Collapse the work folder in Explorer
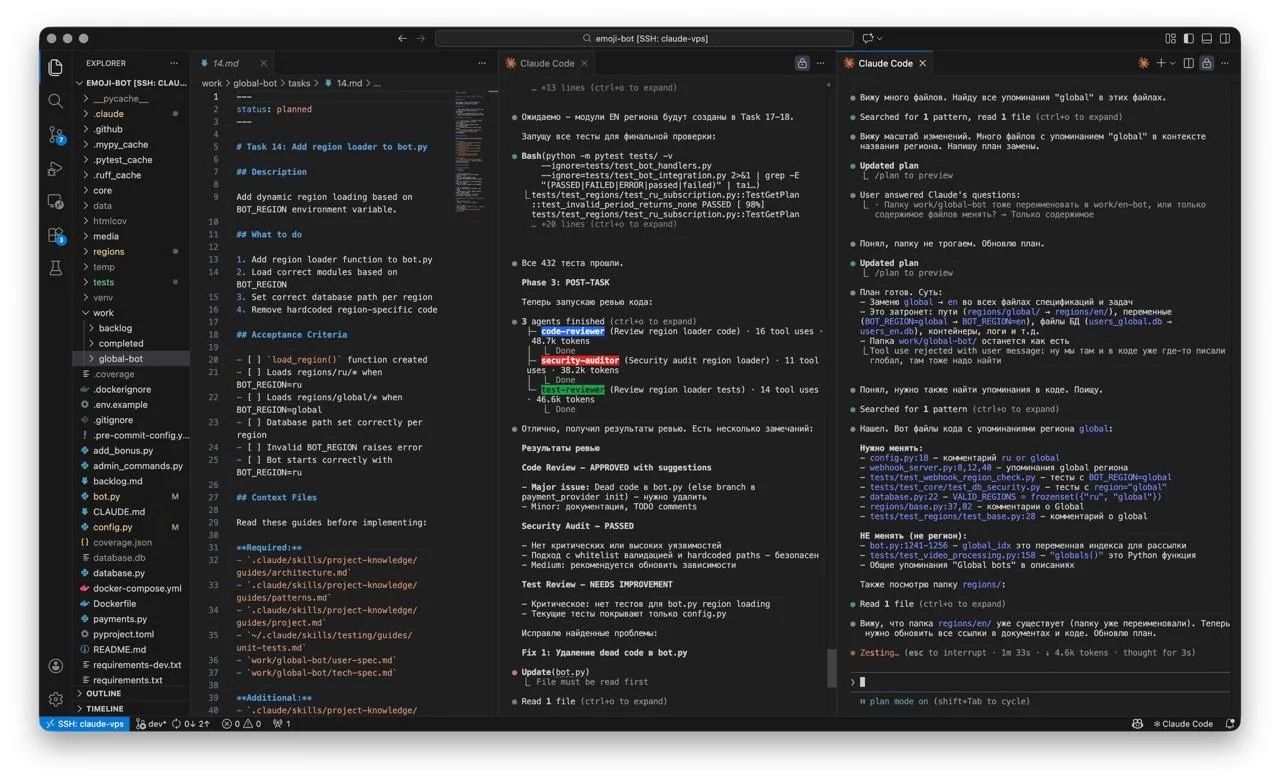The height and width of the screenshot is (783, 1280). [x=104, y=313]
